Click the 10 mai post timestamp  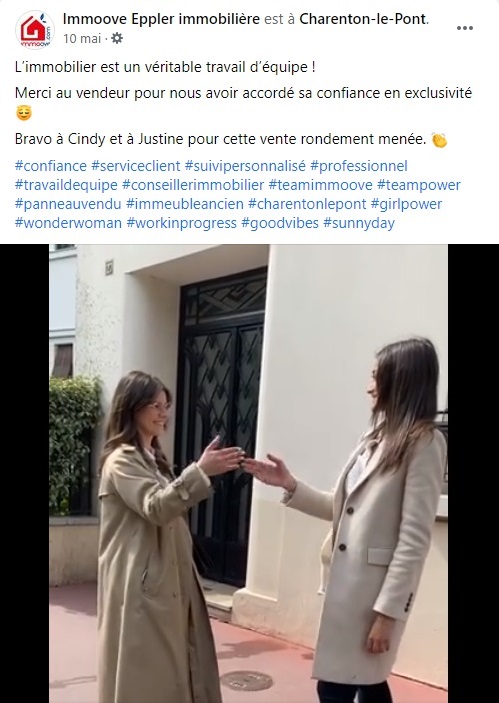[82, 39]
